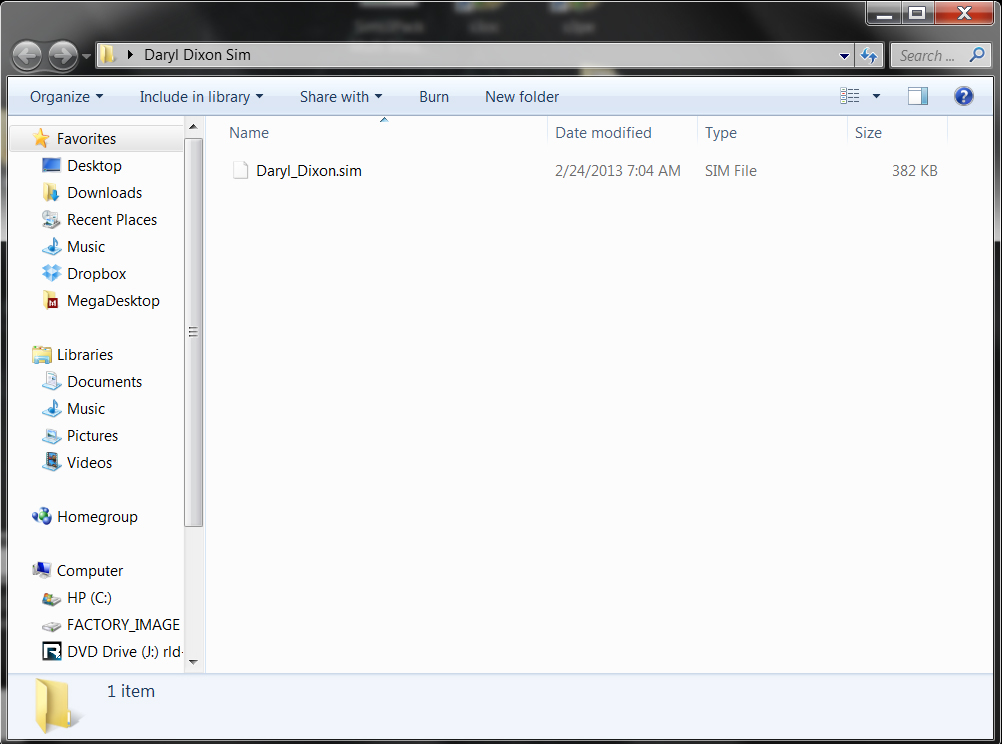1002x744 pixels.
Task: Select the Daryl_Dixon.sim file
Action: tap(309, 170)
